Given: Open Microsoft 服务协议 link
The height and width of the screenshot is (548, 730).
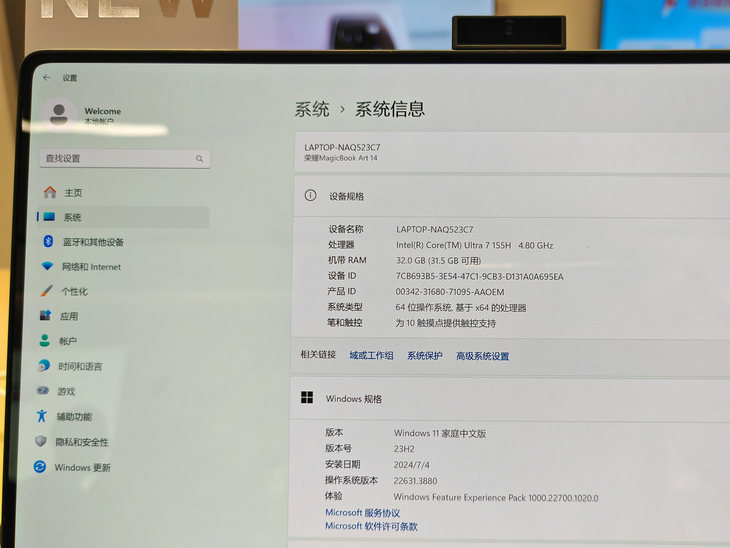Looking at the screenshot, I should [362, 513].
